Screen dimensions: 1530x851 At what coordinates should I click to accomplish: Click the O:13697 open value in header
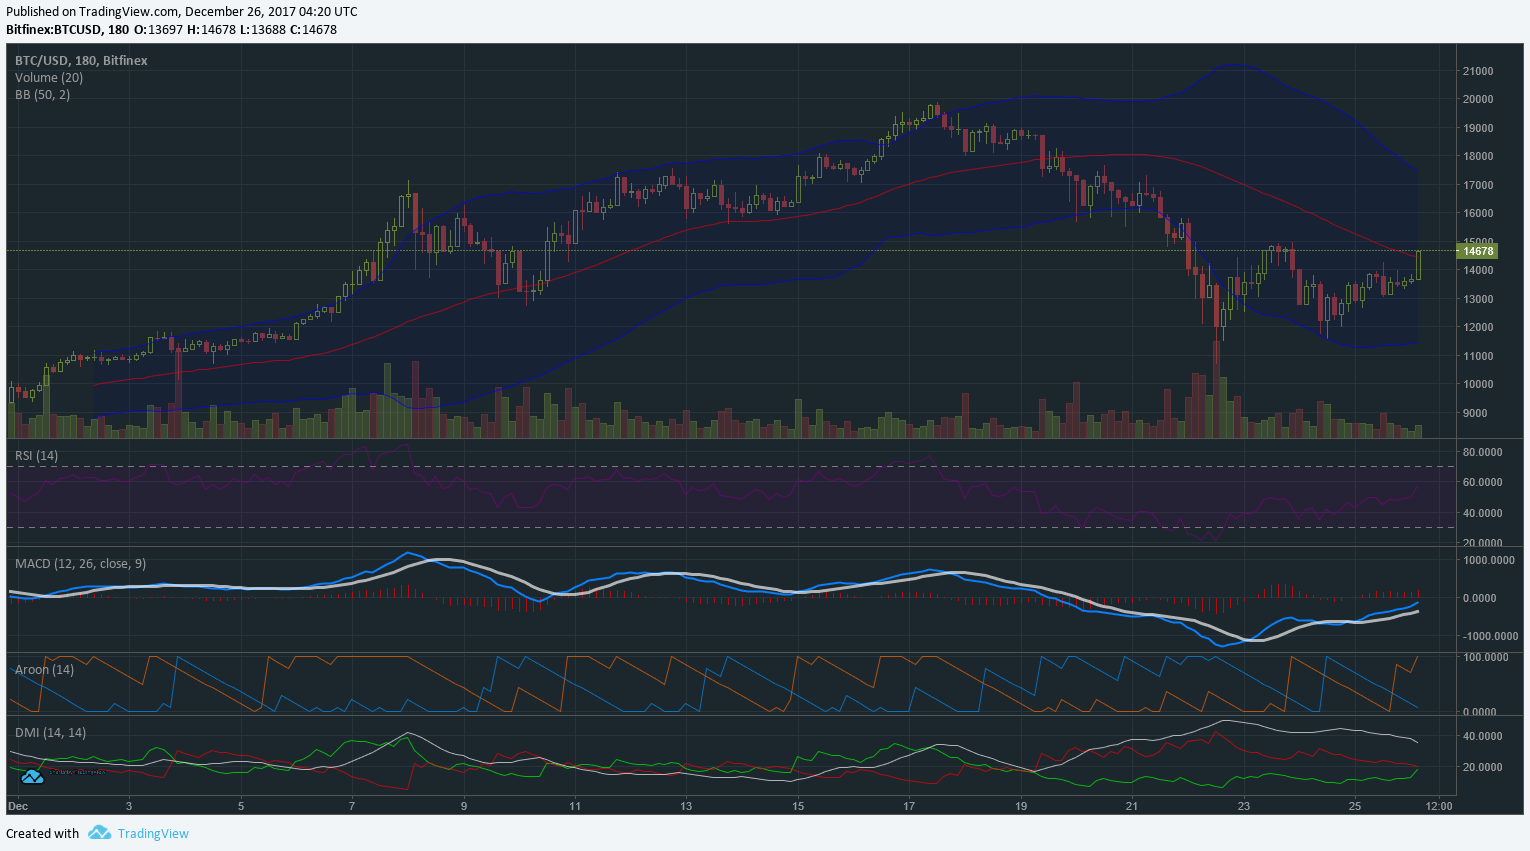point(158,30)
